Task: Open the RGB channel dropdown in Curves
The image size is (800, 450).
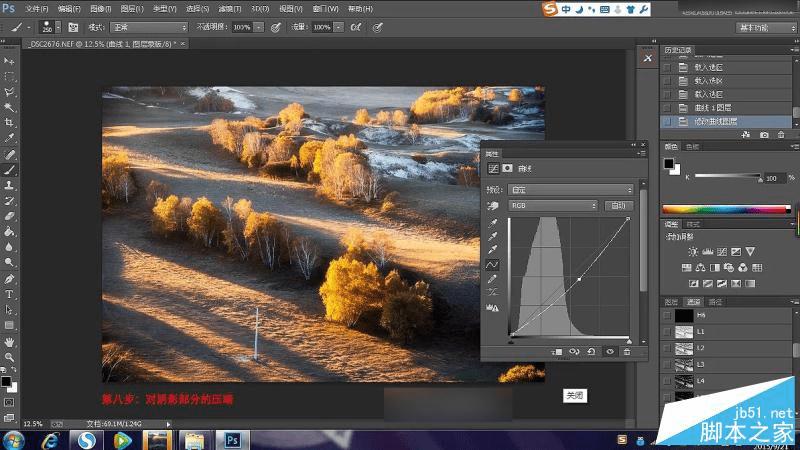Action: (x=553, y=205)
